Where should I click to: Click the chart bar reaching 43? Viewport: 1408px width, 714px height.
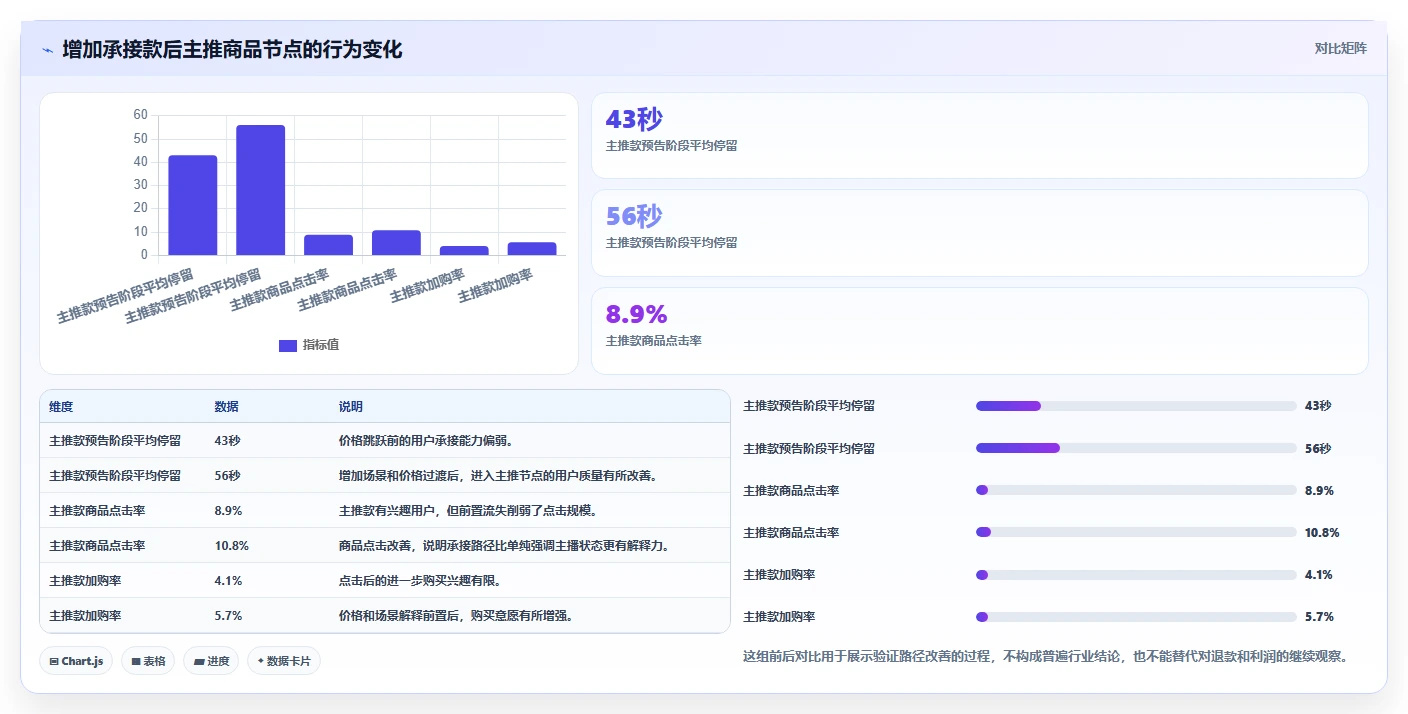point(193,205)
